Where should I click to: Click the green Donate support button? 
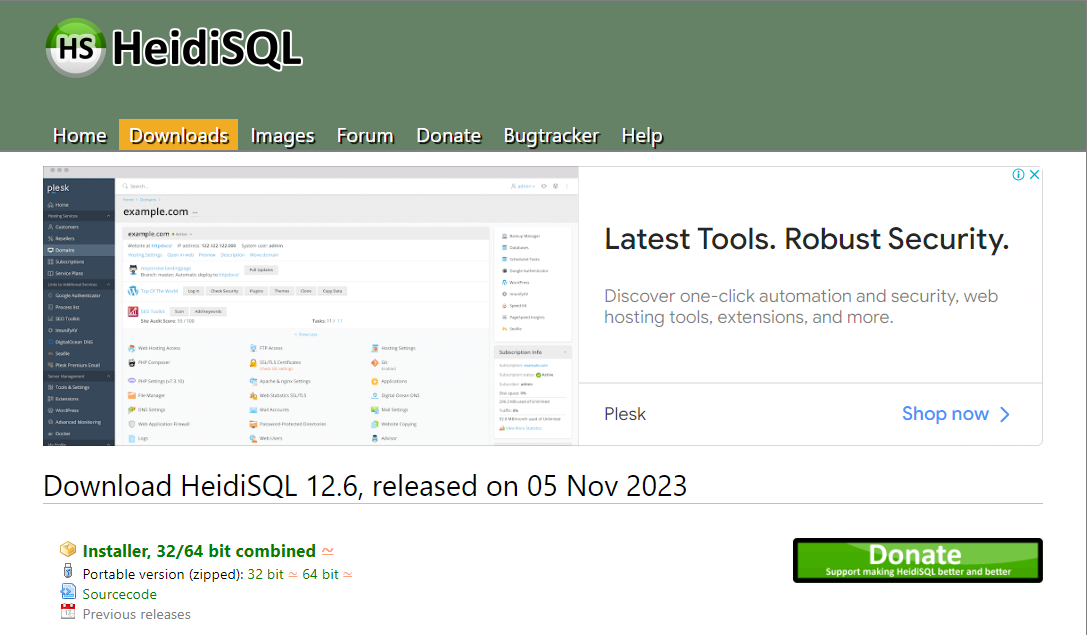[917, 560]
